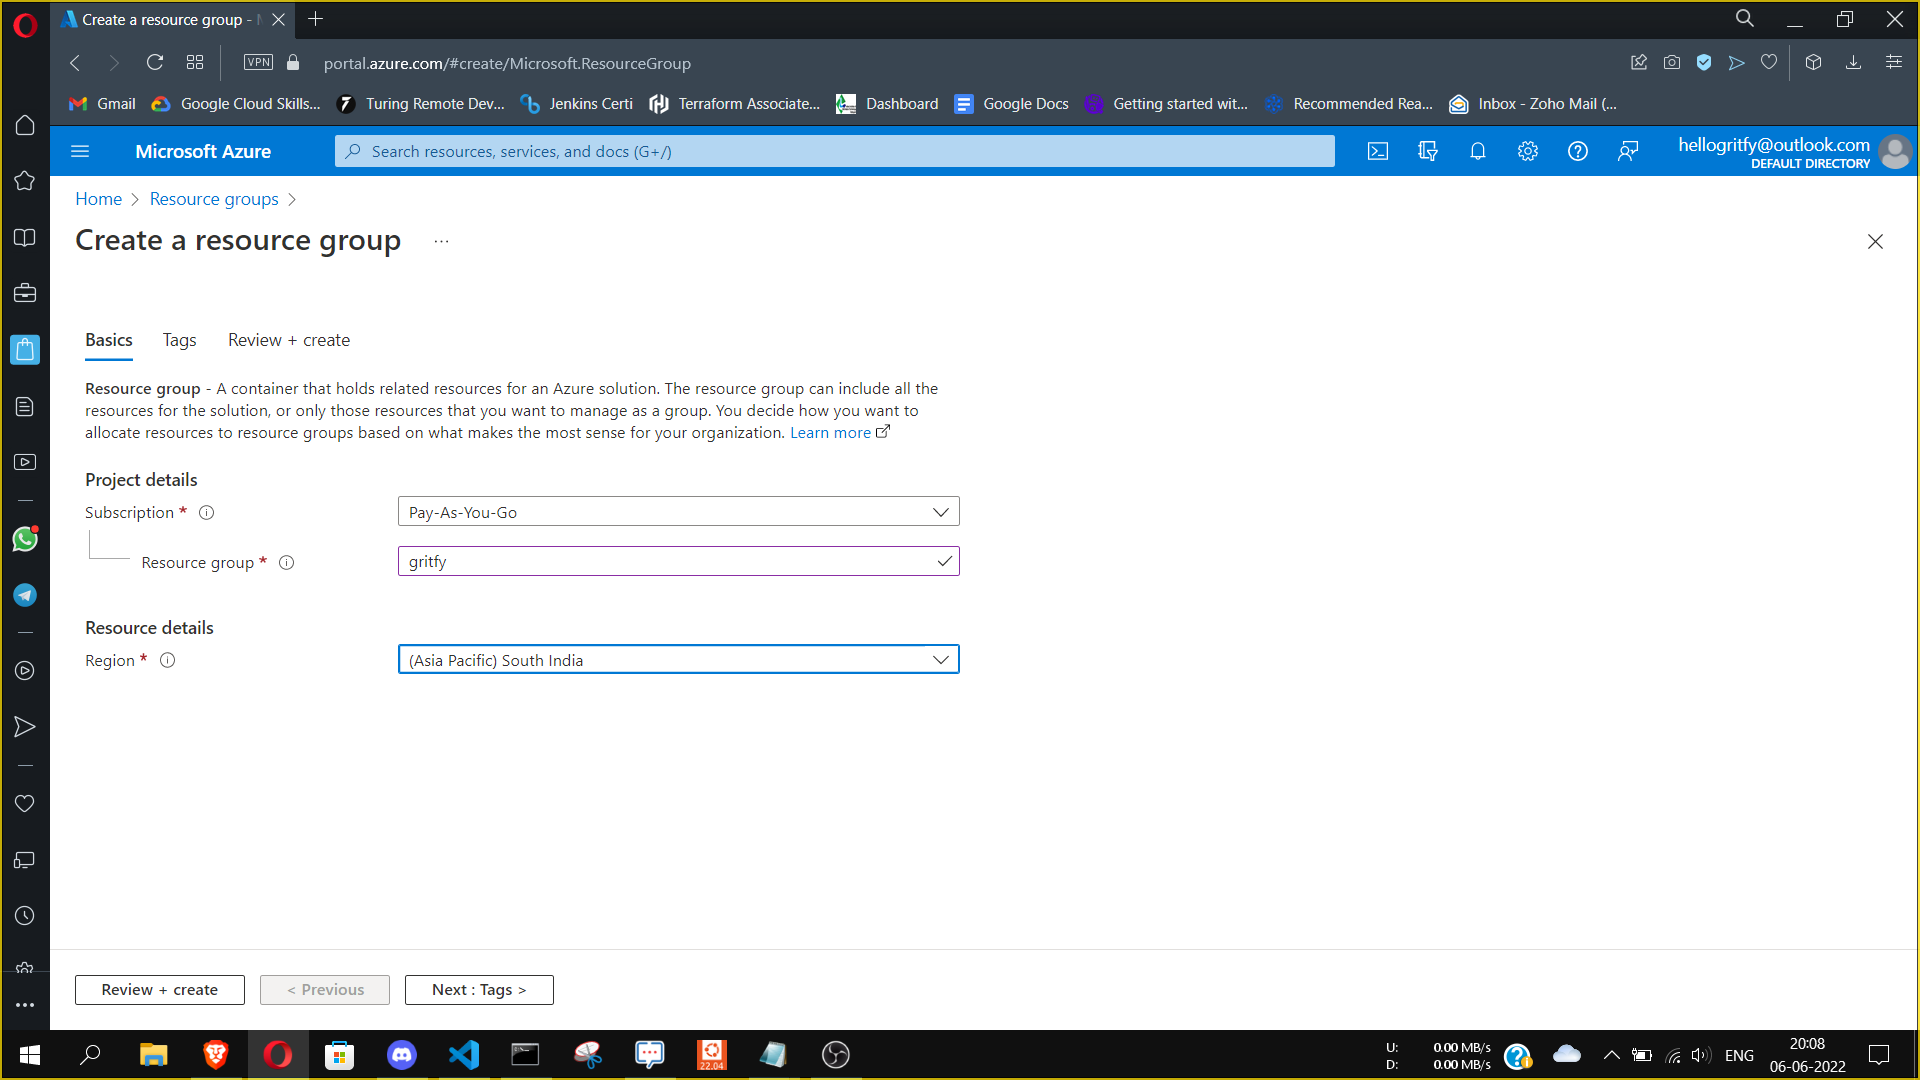Screen dimensions: 1920x1080
Task: Open WhatsApp from the Opera sidebar
Action: (x=24, y=539)
